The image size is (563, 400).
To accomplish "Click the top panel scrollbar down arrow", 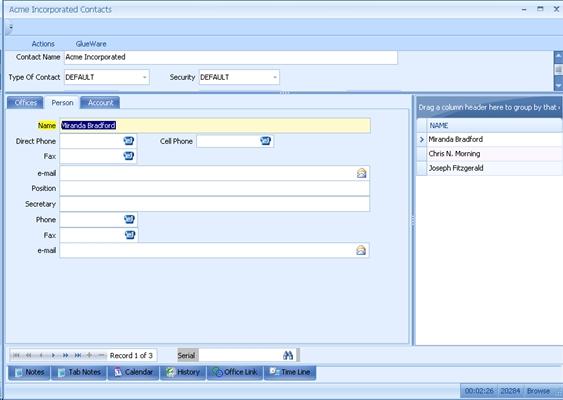I will pos(558,85).
